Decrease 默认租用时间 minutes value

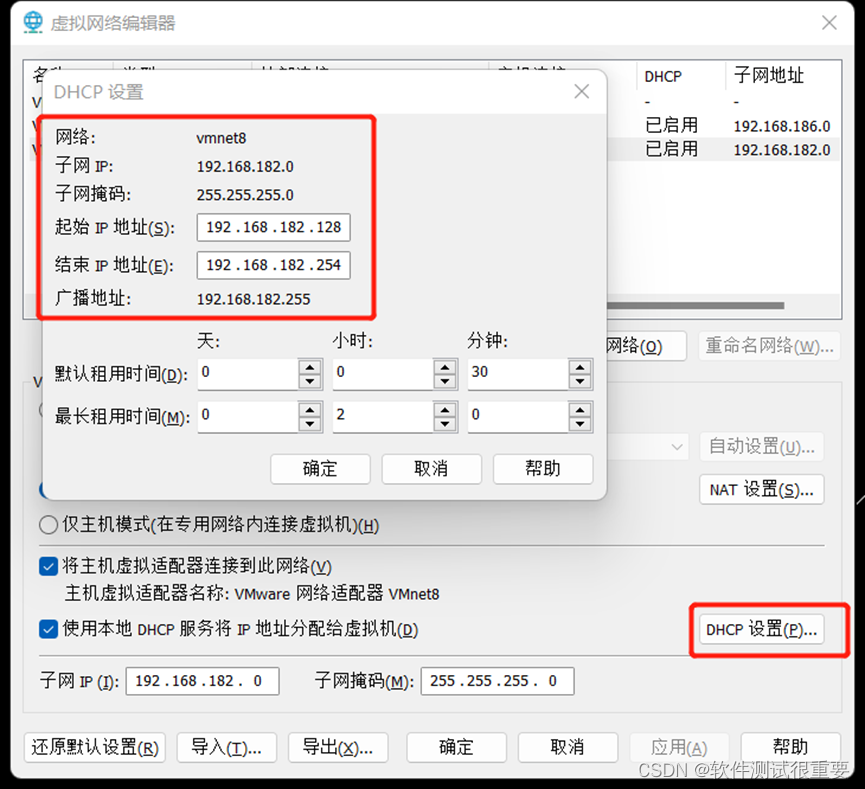[580, 381]
